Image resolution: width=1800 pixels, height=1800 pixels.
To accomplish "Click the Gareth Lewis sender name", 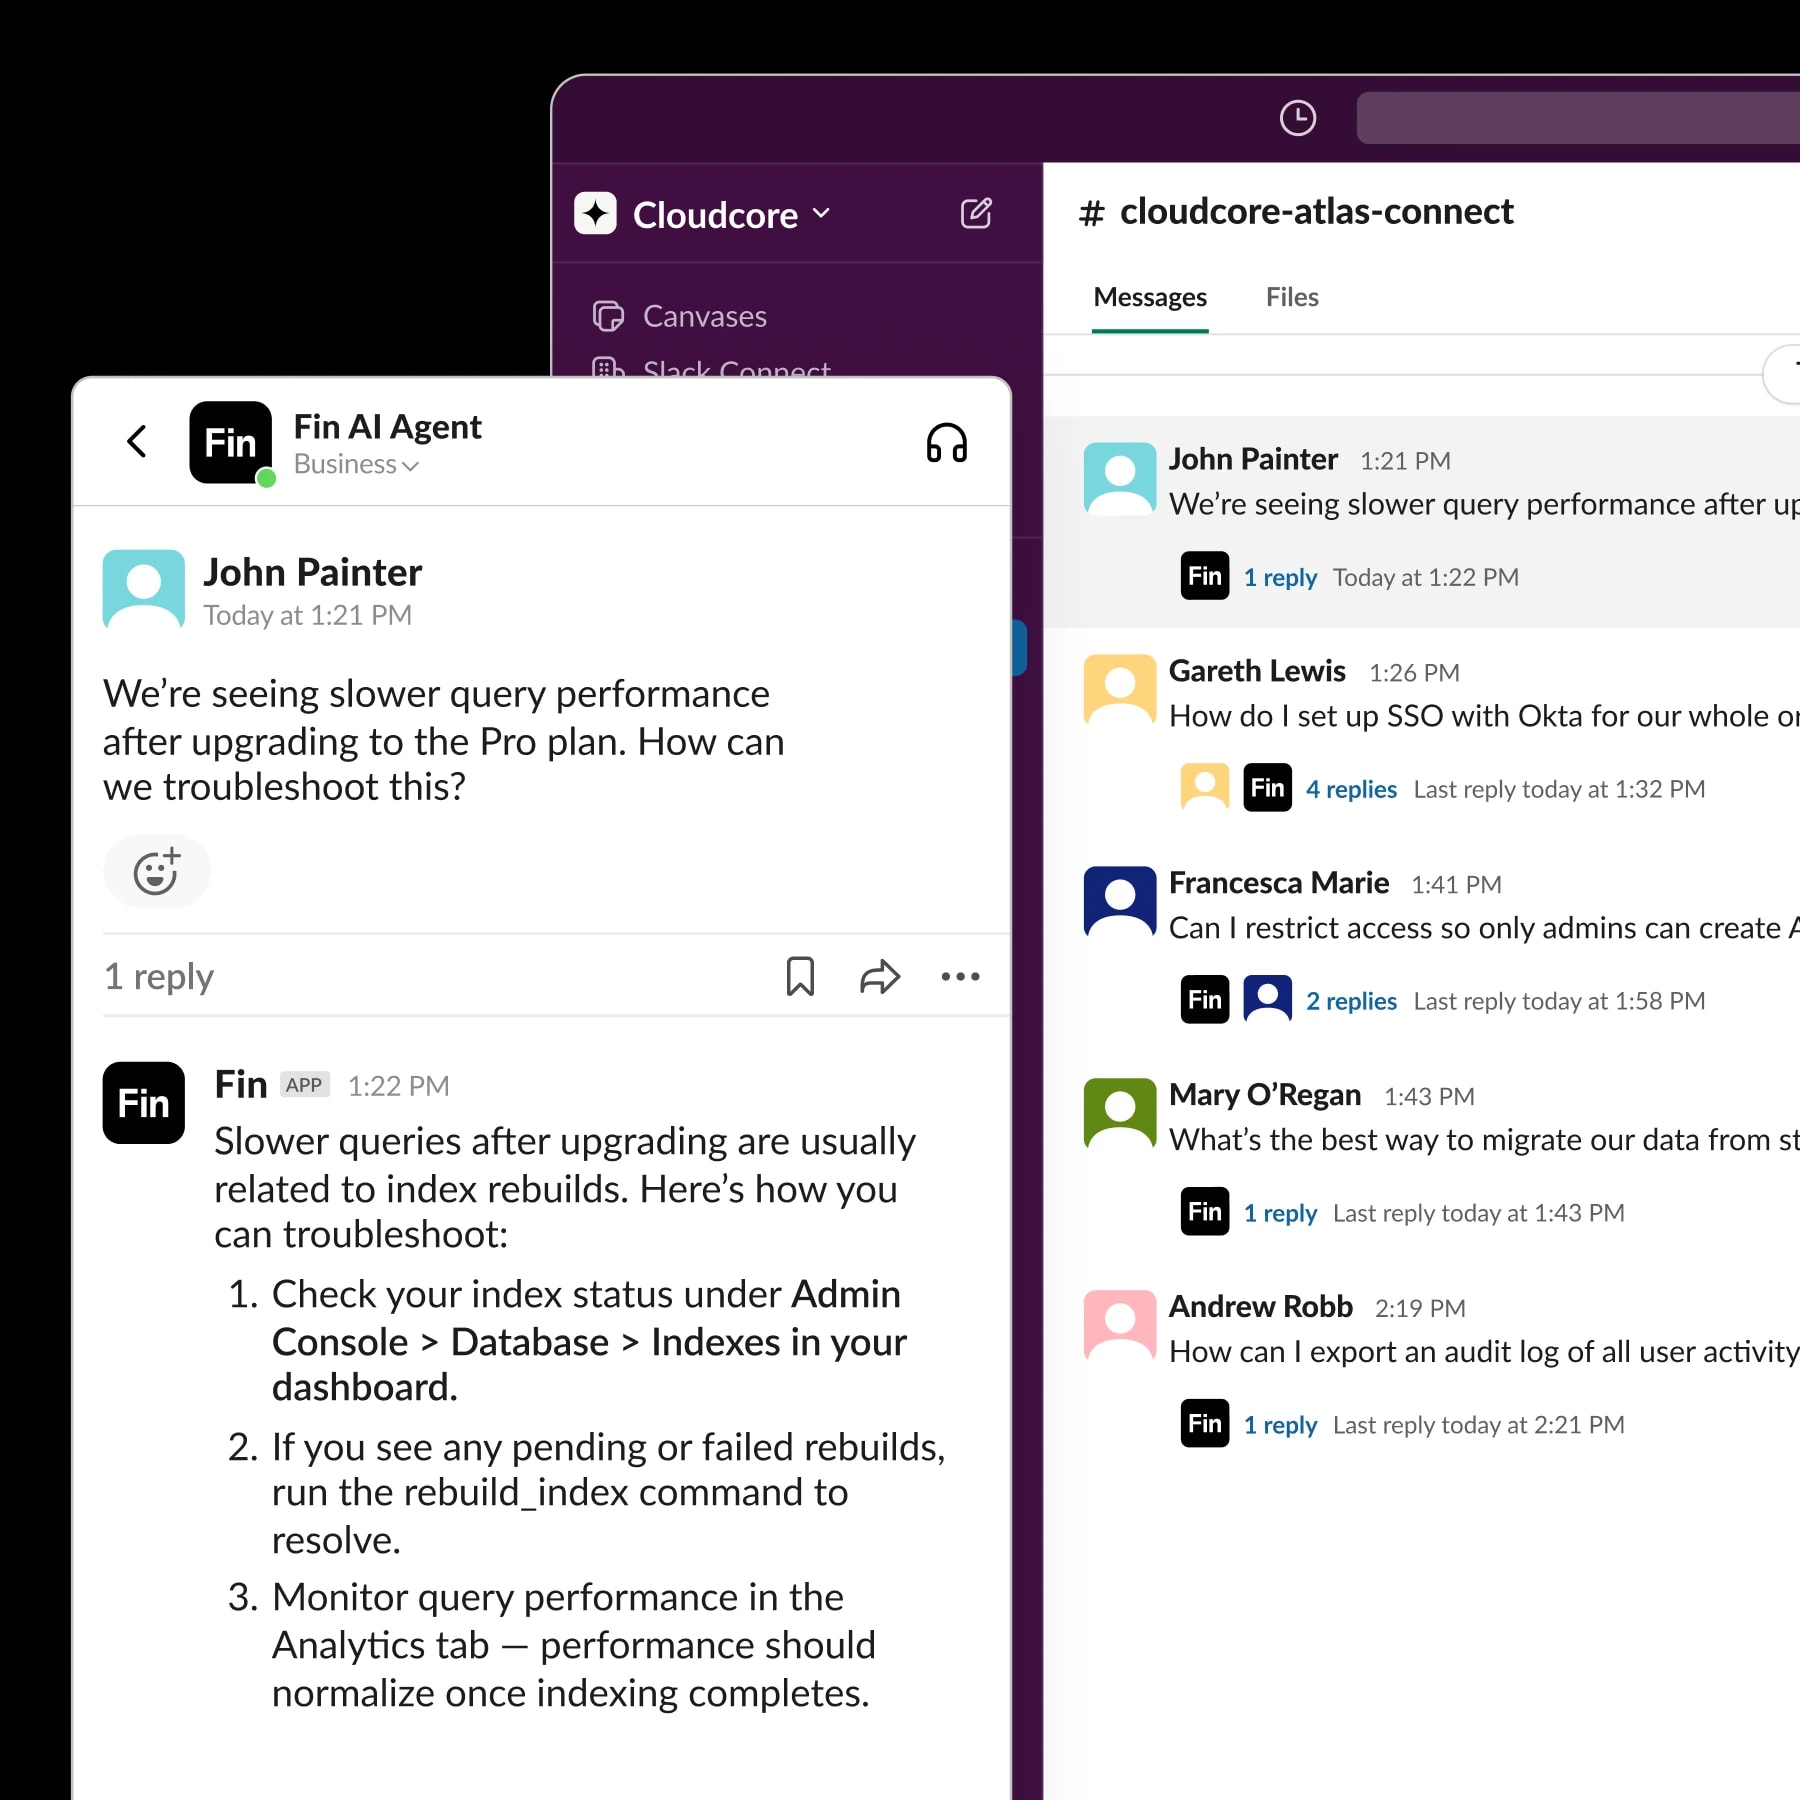I will 1257,671.
